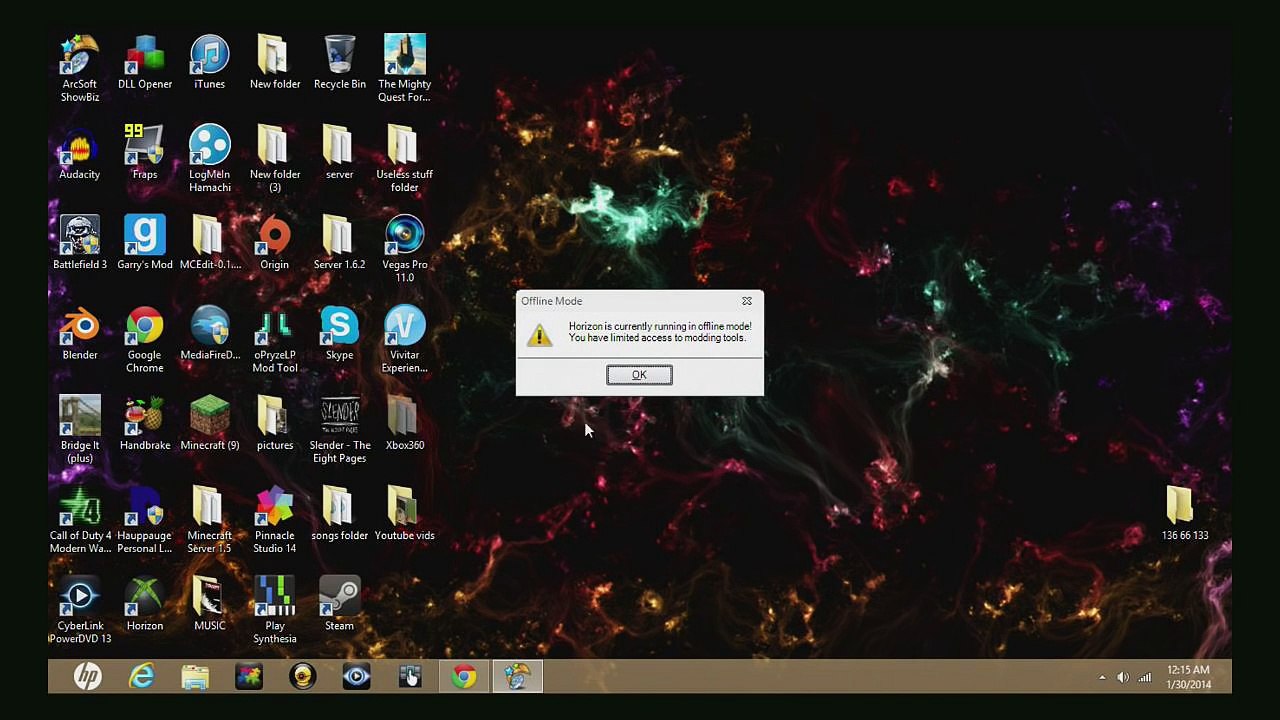Click OK in the Offline Mode dialog

pos(639,375)
